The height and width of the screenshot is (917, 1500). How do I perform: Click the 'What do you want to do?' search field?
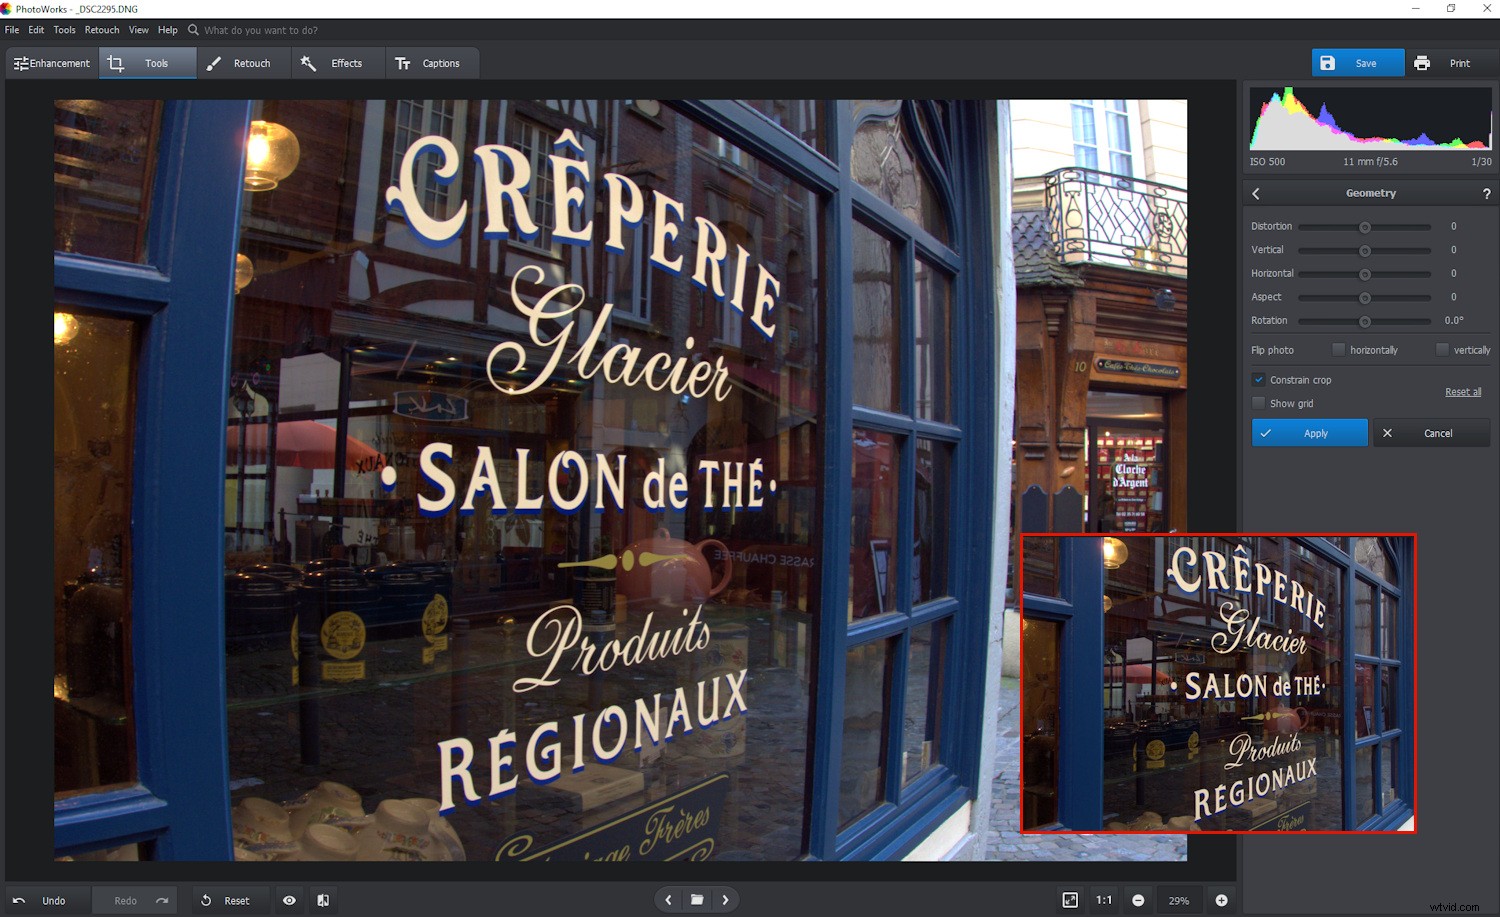pyautogui.click(x=262, y=30)
